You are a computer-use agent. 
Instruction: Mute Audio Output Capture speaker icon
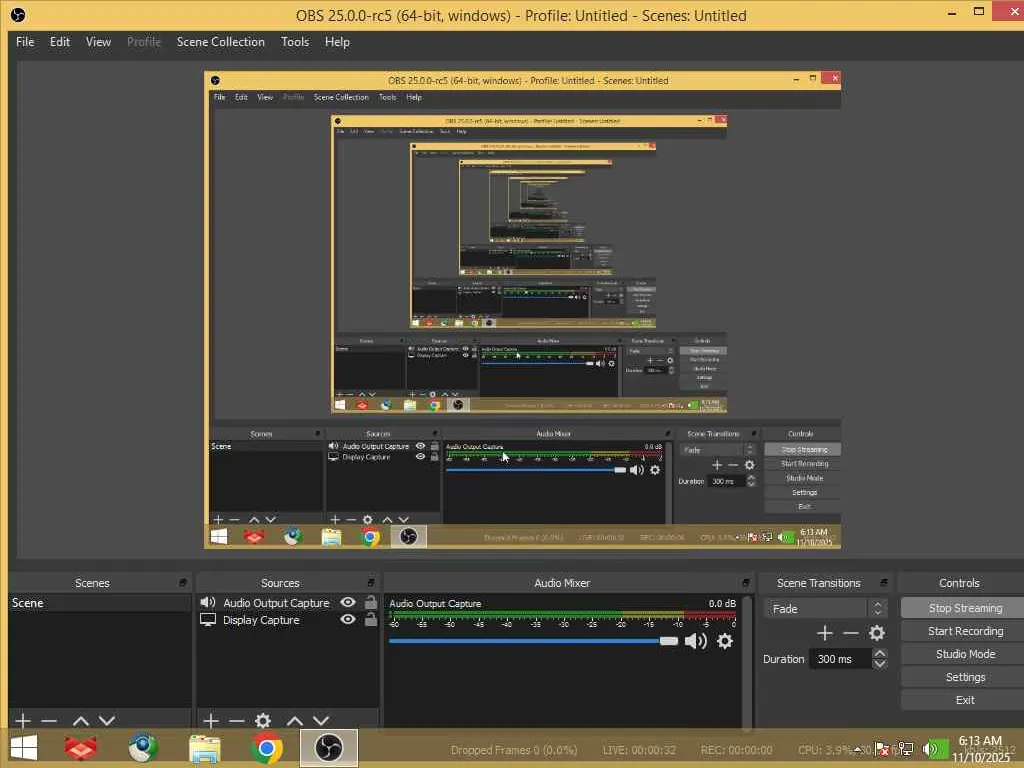pyautogui.click(x=696, y=641)
